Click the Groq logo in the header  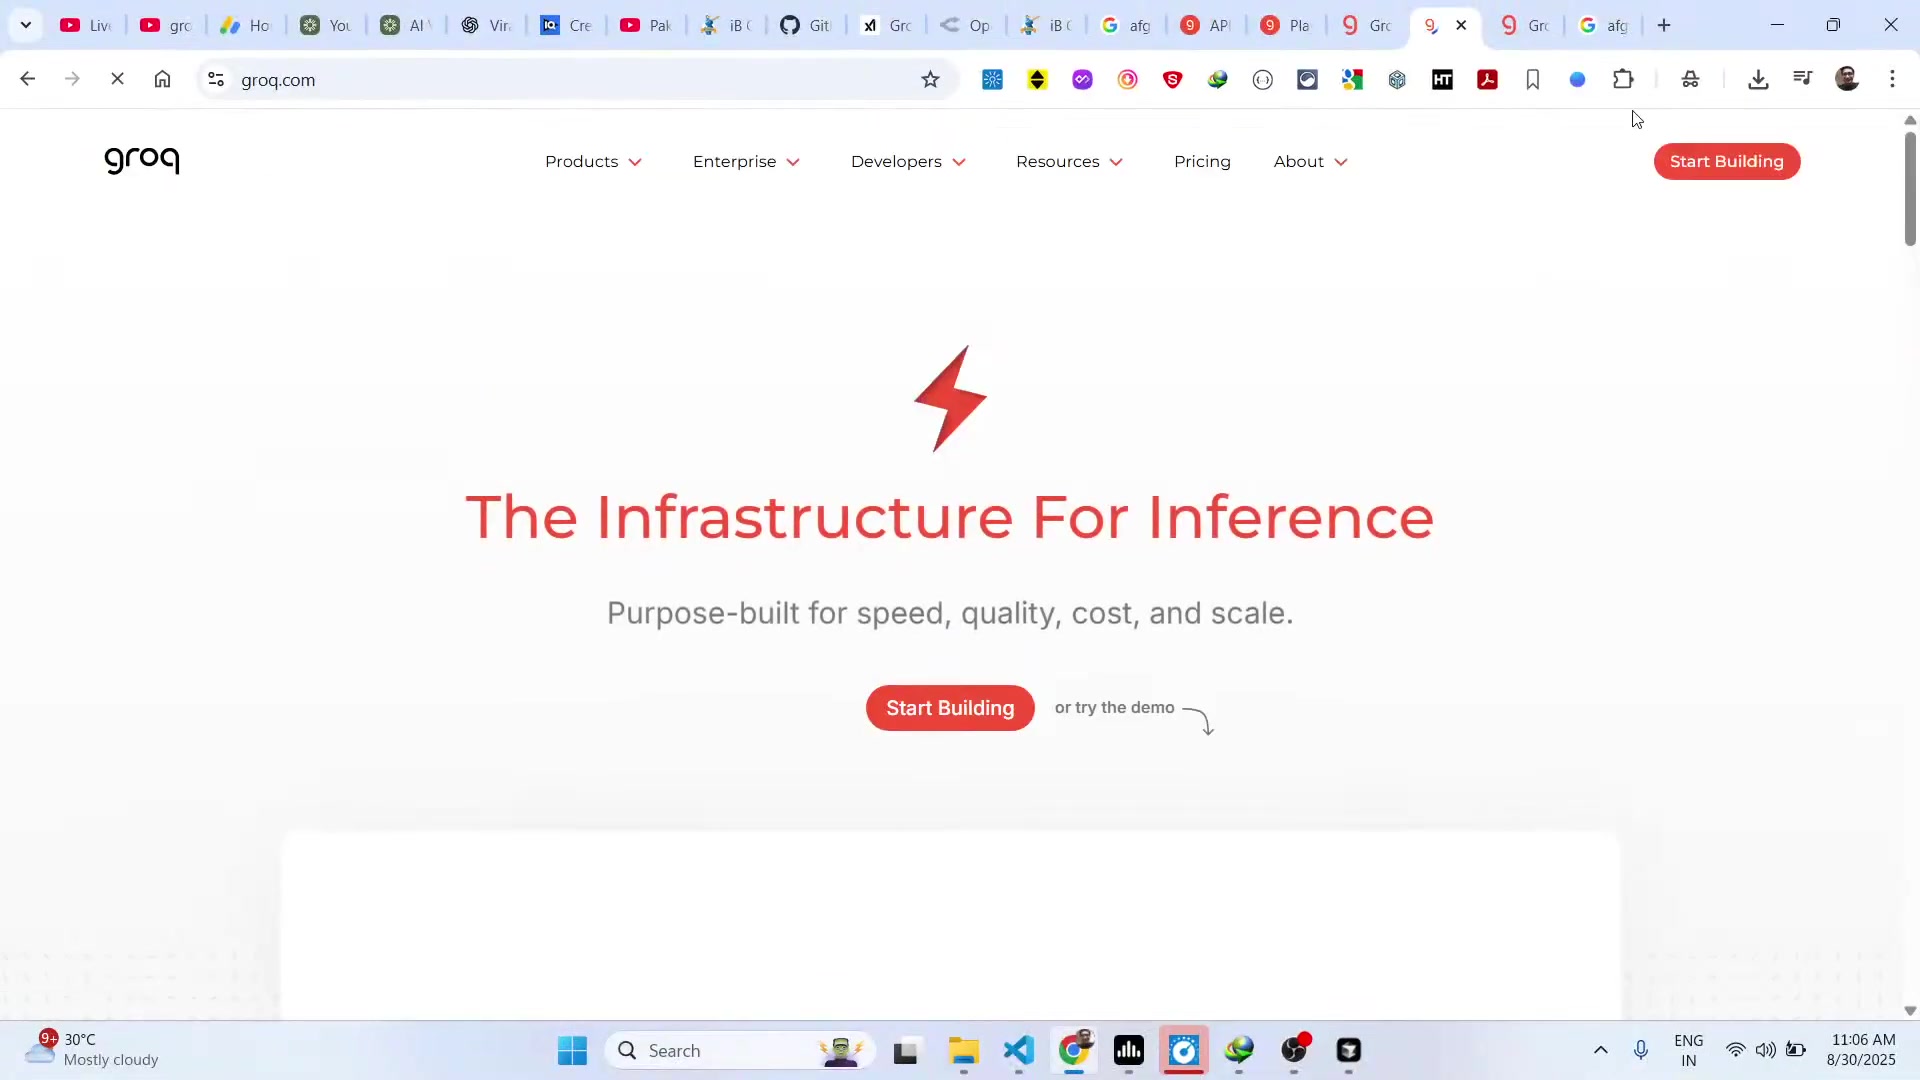click(x=142, y=160)
